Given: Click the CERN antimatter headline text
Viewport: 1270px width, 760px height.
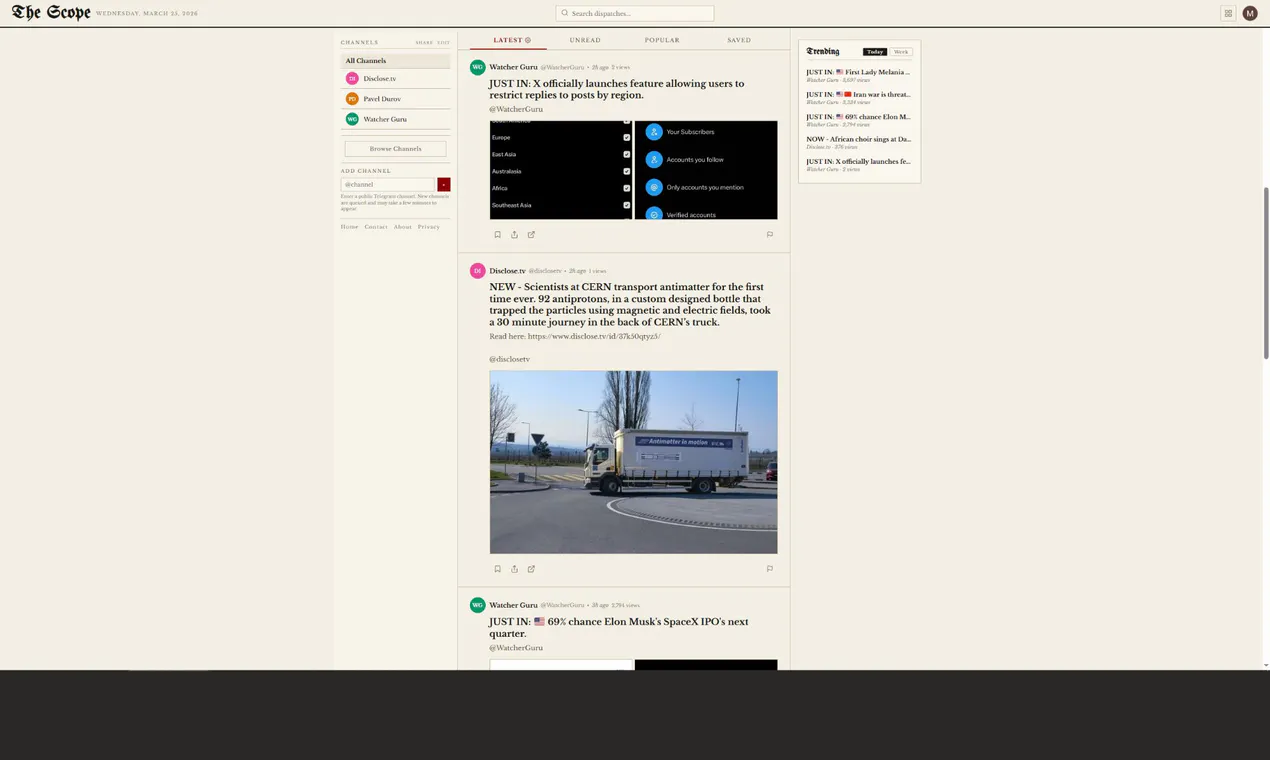Looking at the screenshot, I should (x=630, y=305).
